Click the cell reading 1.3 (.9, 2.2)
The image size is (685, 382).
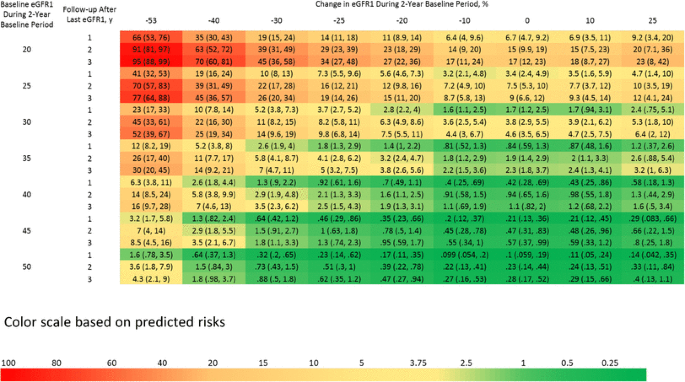coord(277,182)
